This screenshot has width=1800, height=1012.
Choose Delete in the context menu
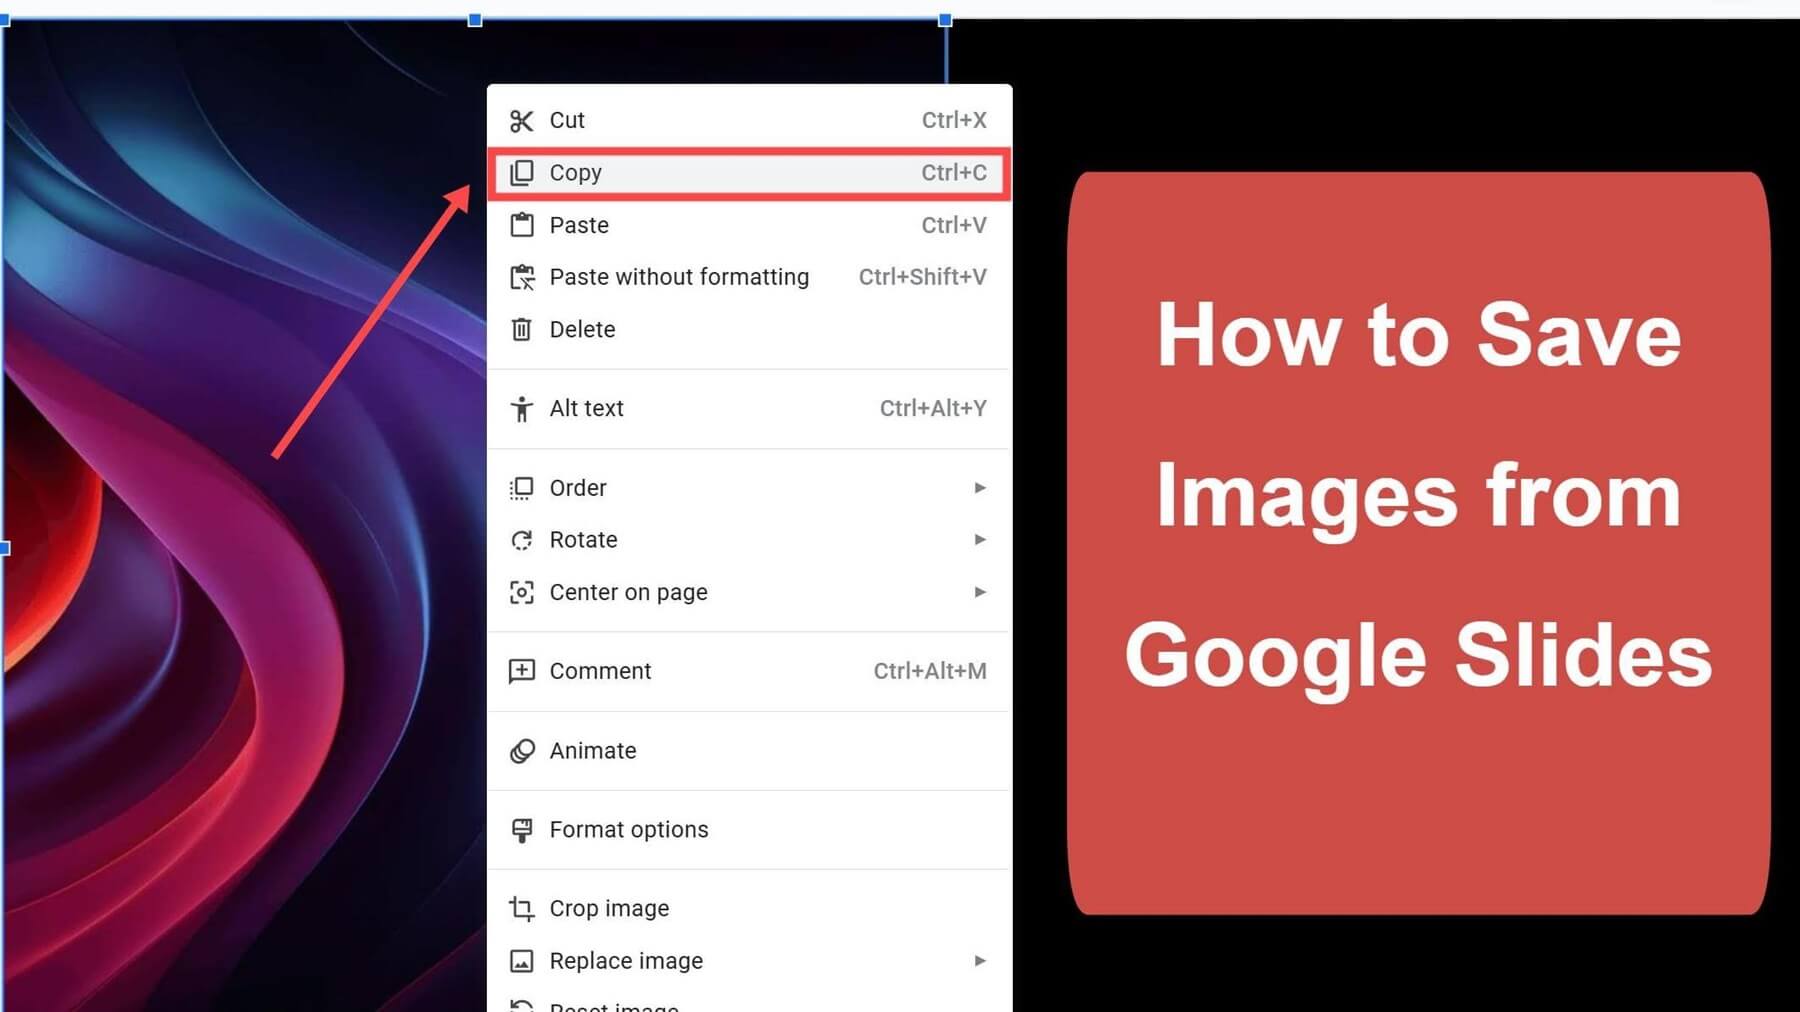tap(749, 329)
